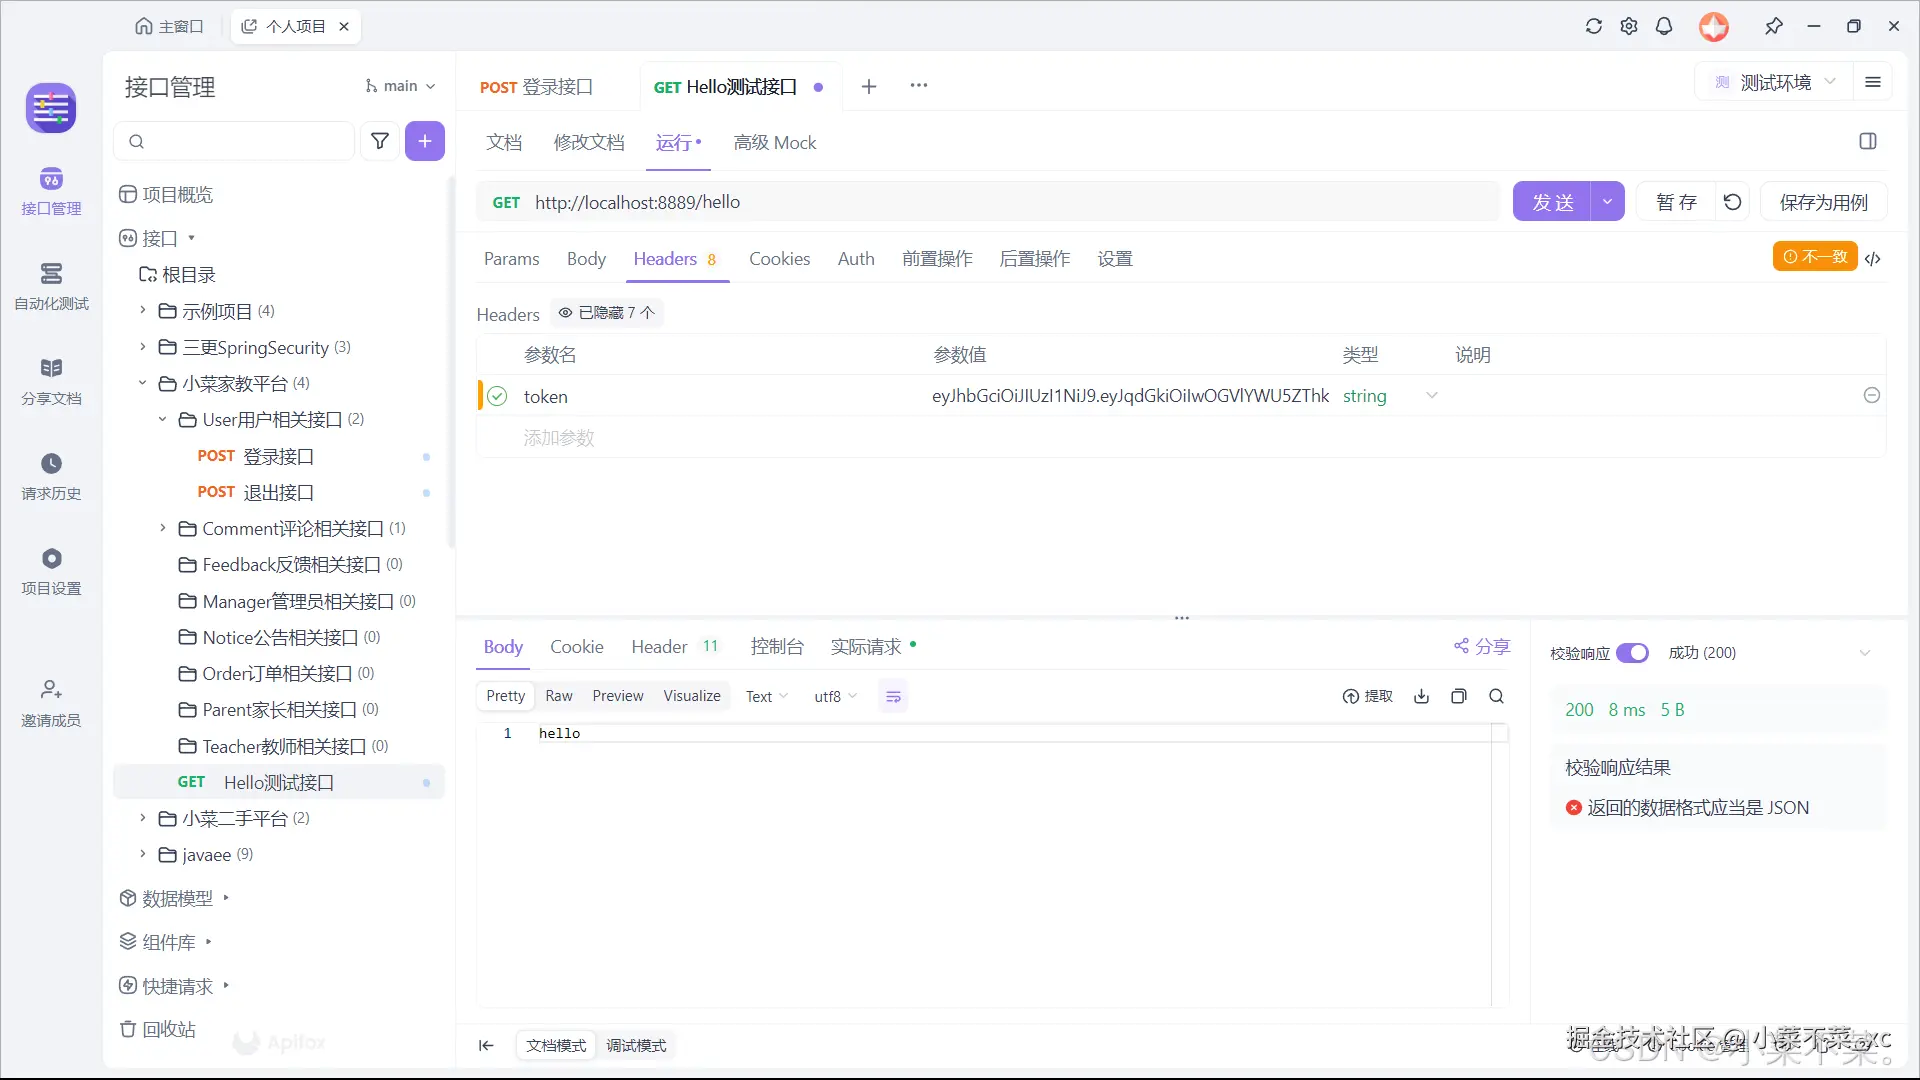This screenshot has height=1080, width=1920.
Task: Open the 测试环境 environment dropdown
Action: (x=1775, y=82)
